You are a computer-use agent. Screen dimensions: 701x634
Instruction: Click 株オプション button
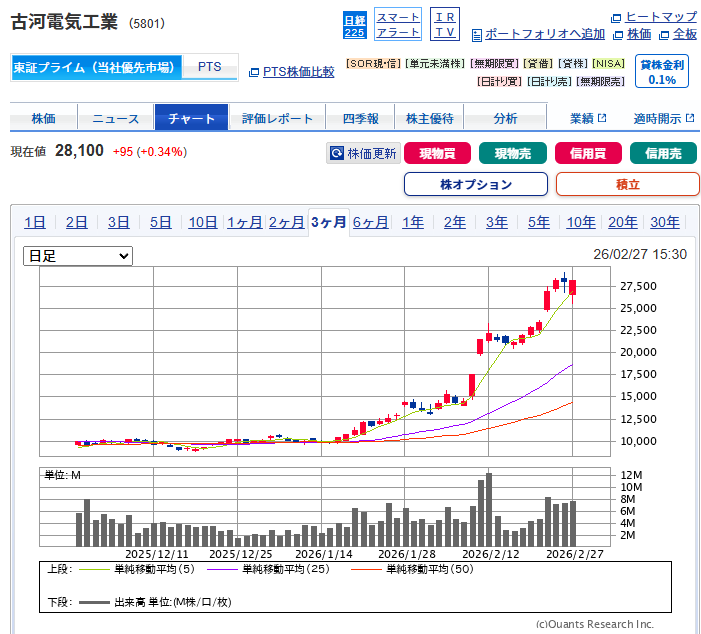476,184
